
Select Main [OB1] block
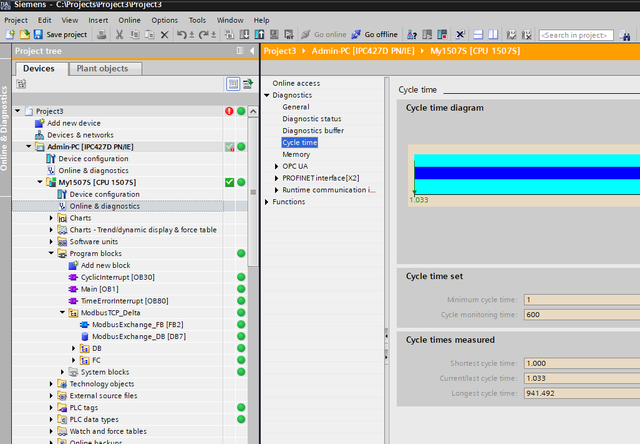[x=99, y=289]
